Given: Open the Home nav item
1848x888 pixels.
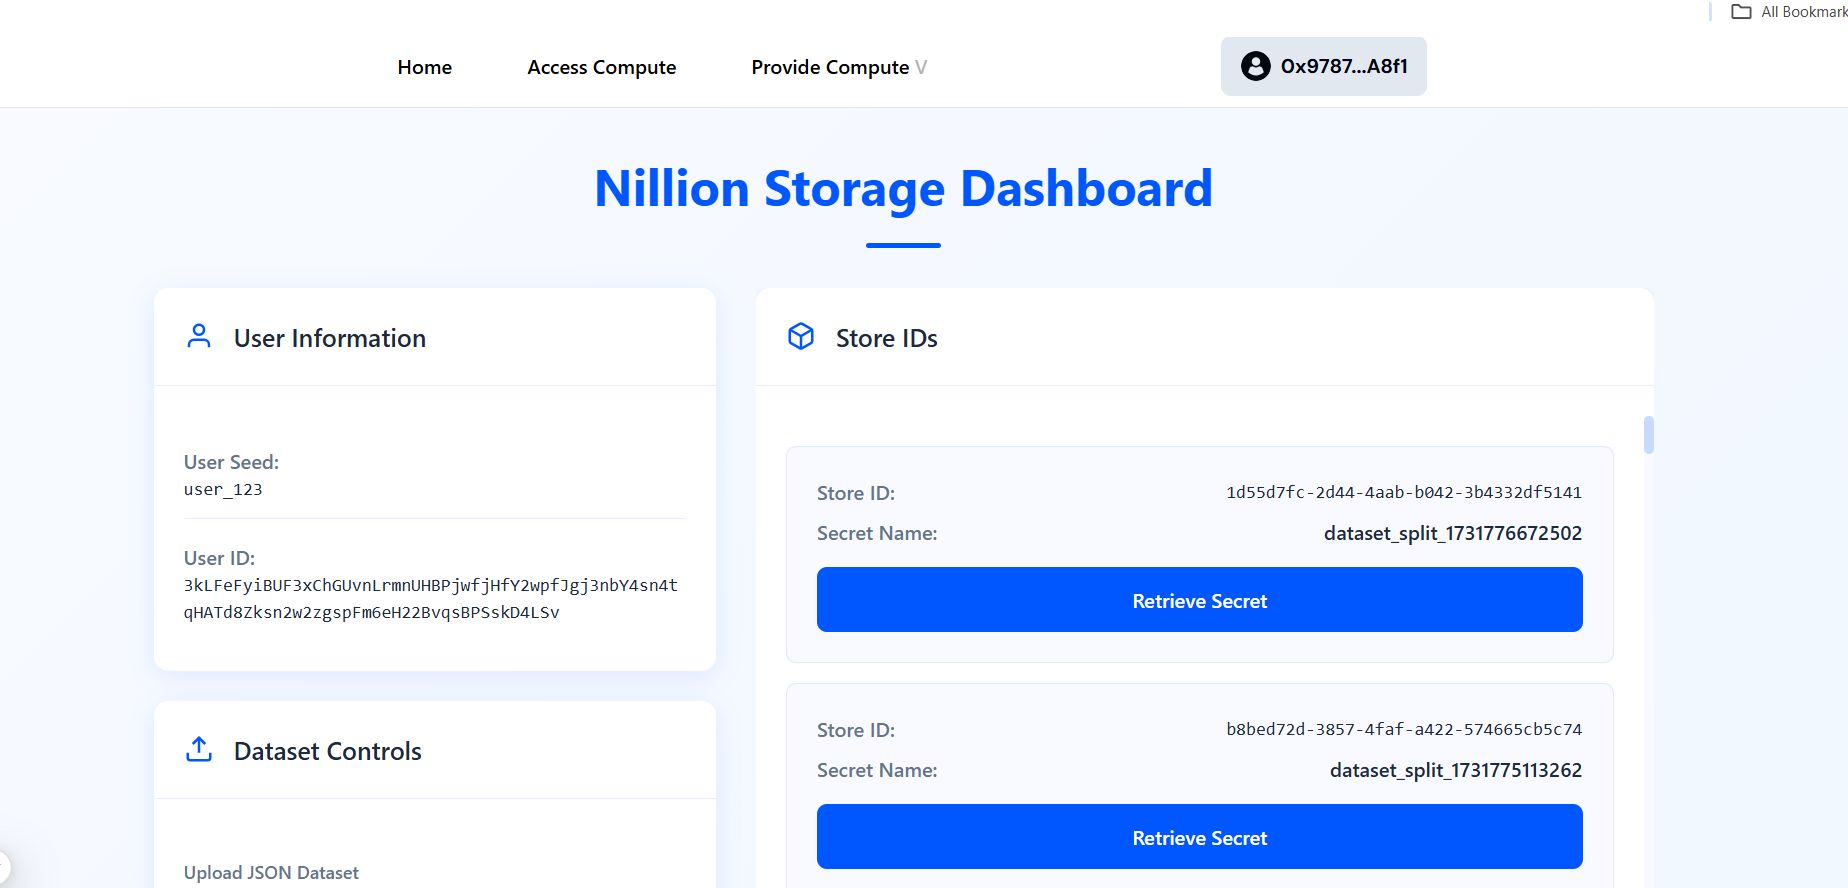Looking at the screenshot, I should (x=425, y=67).
